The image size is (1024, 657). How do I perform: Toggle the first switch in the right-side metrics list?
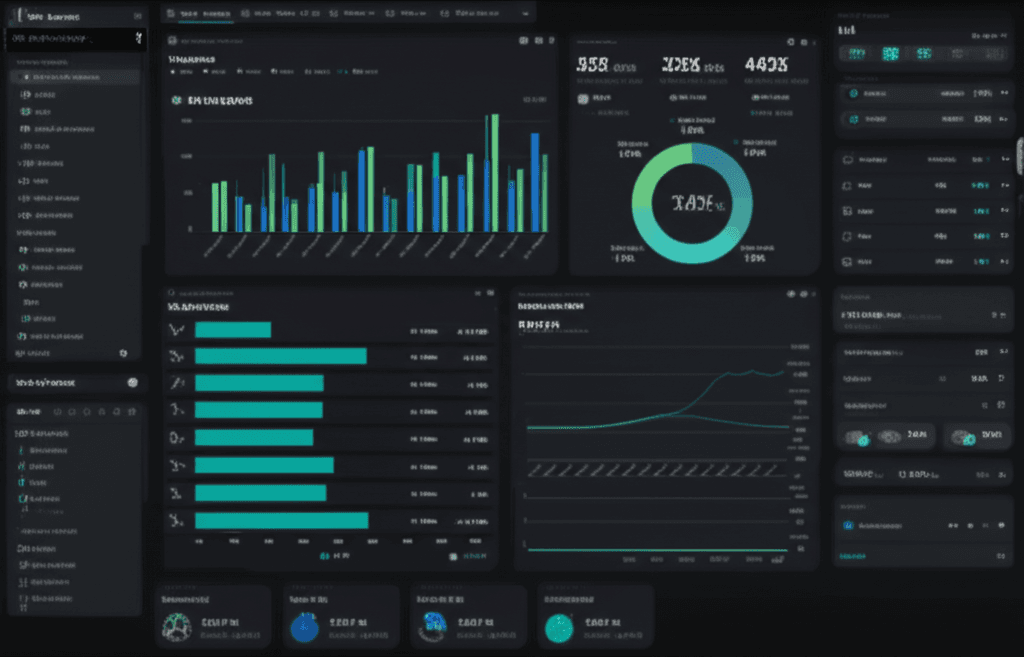point(1004,92)
